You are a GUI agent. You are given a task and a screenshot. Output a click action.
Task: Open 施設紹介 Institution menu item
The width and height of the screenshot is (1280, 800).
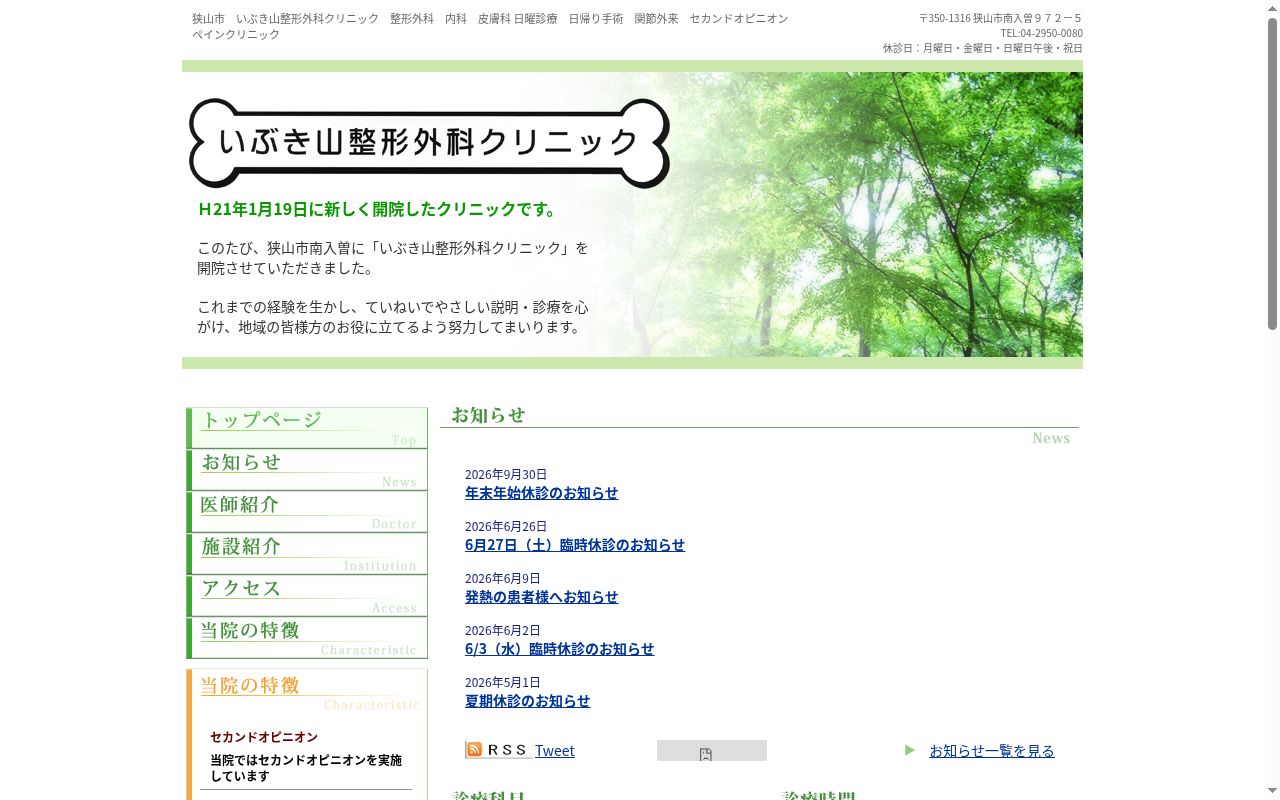[307, 554]
